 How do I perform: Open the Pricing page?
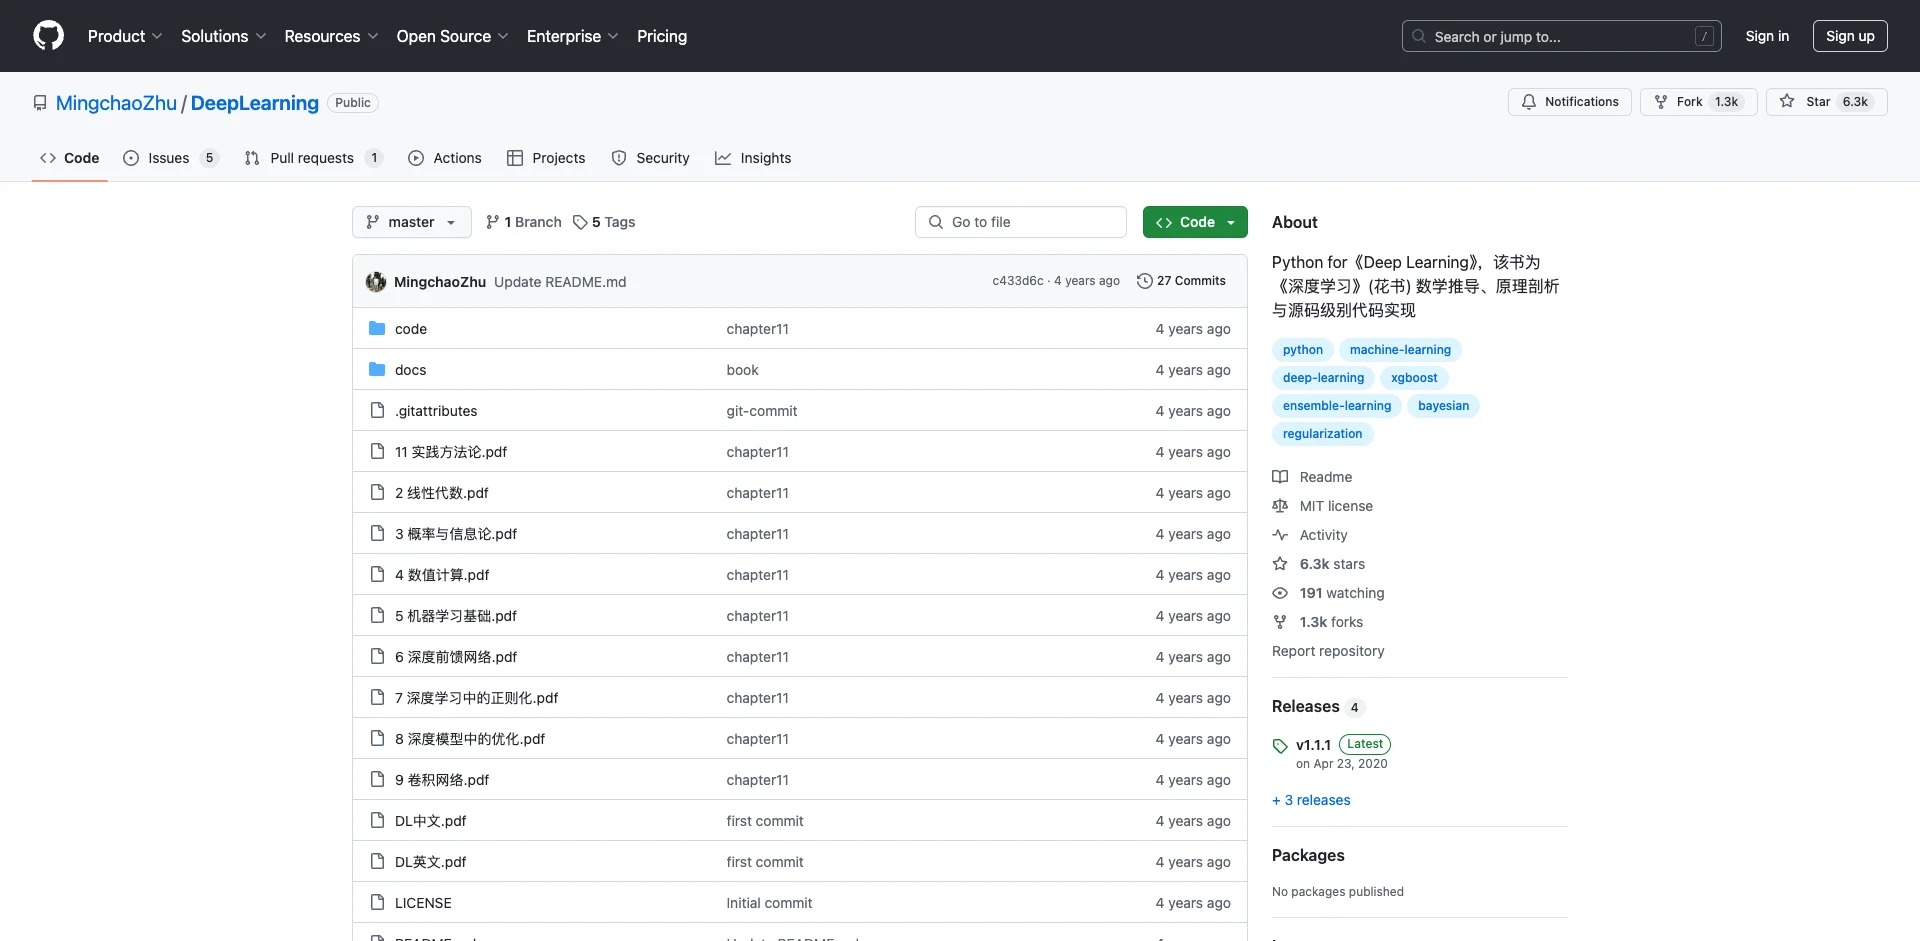pyautogui.click(x=662, y=36)
